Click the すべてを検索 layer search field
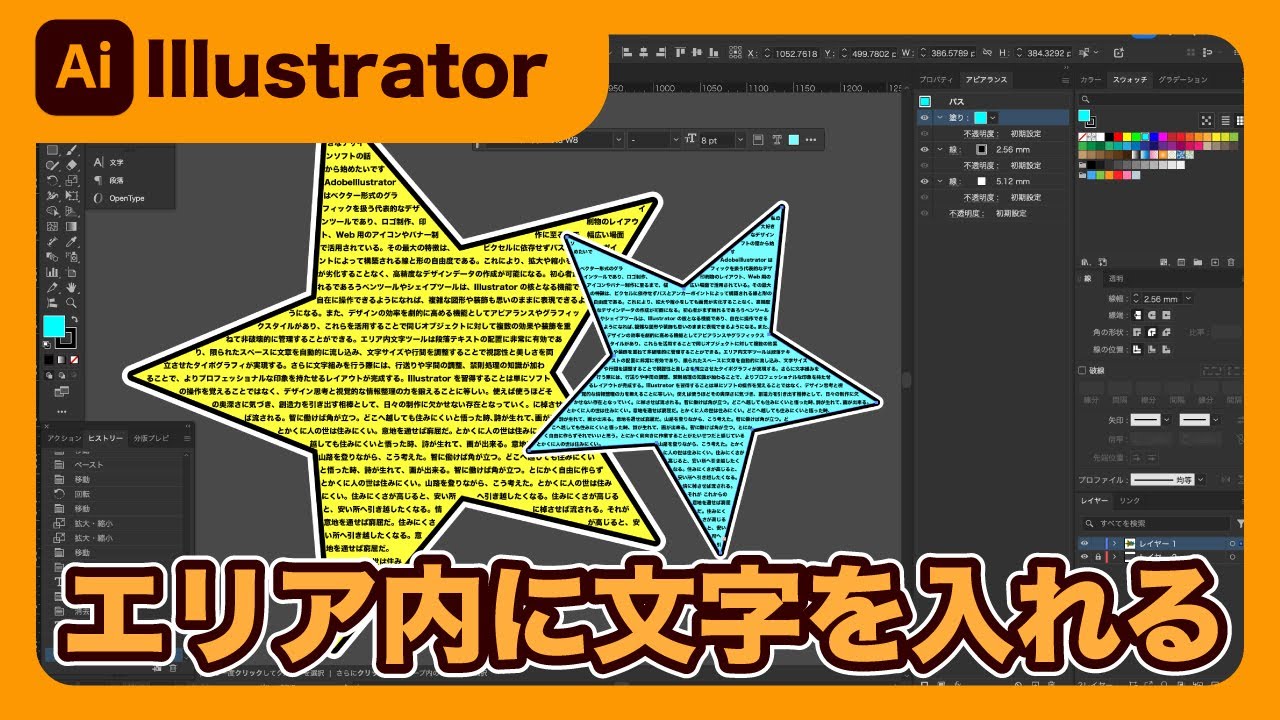The image size is (1280, 720). [x=1155, y=524]
